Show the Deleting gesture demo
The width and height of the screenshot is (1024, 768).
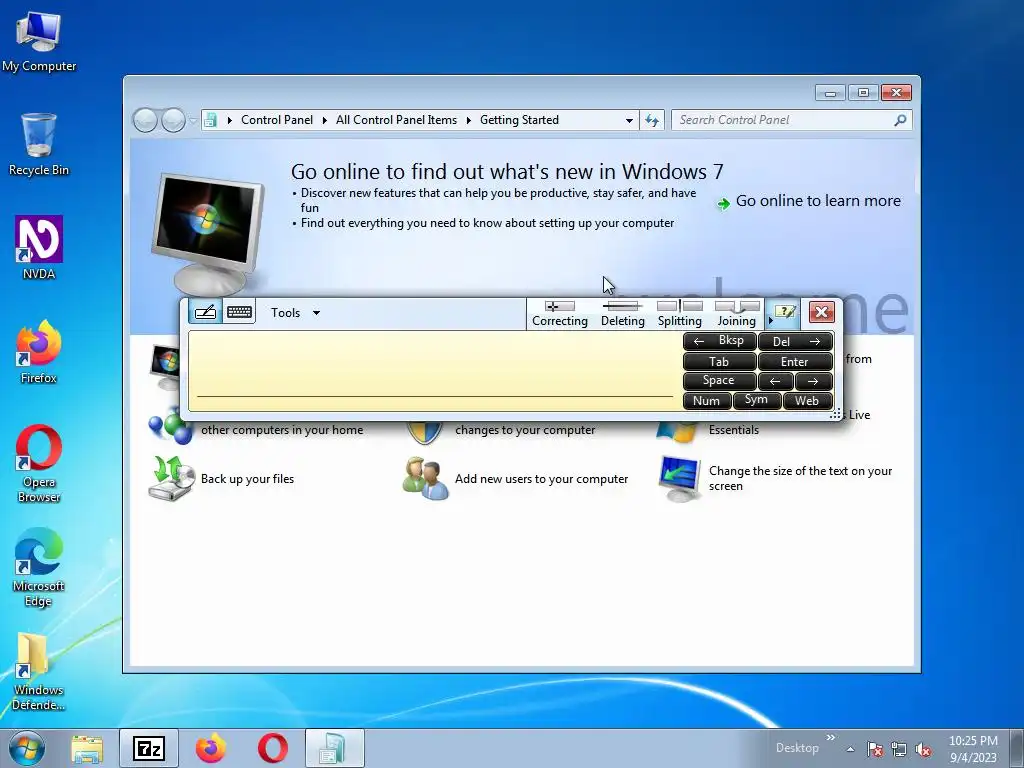point(622,314)
